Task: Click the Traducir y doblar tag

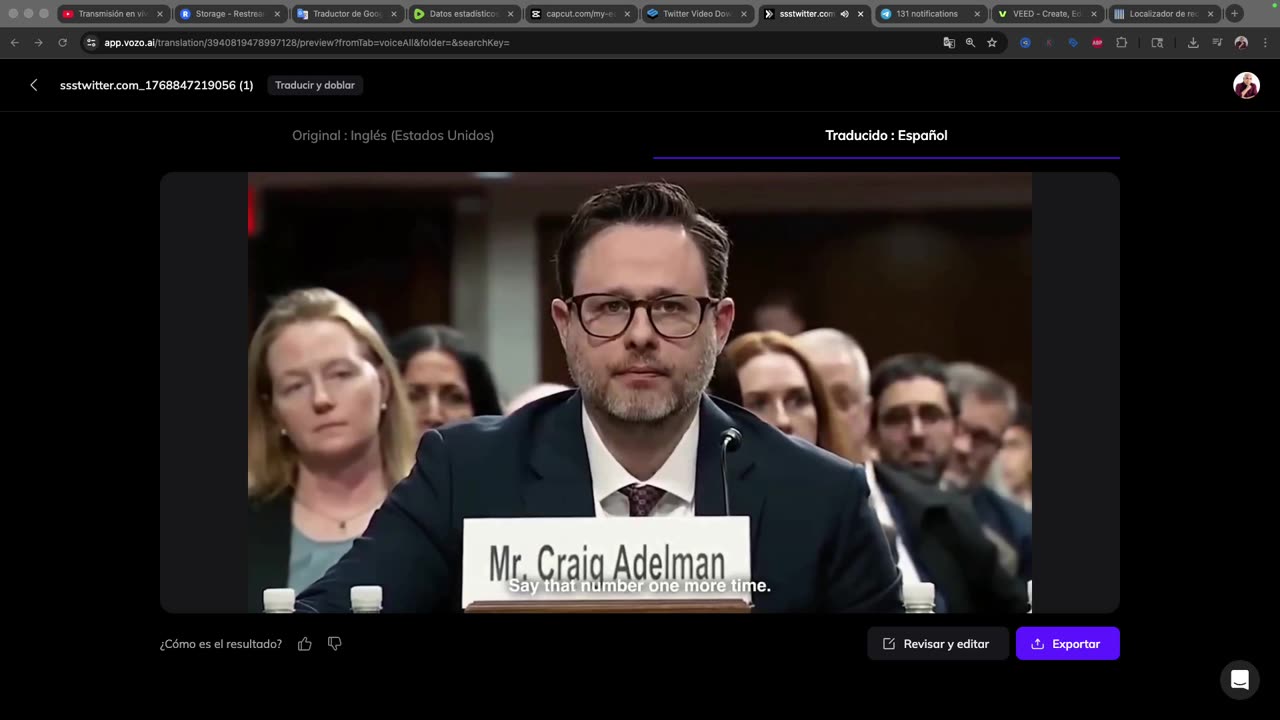Action: [x=315, y=85]
